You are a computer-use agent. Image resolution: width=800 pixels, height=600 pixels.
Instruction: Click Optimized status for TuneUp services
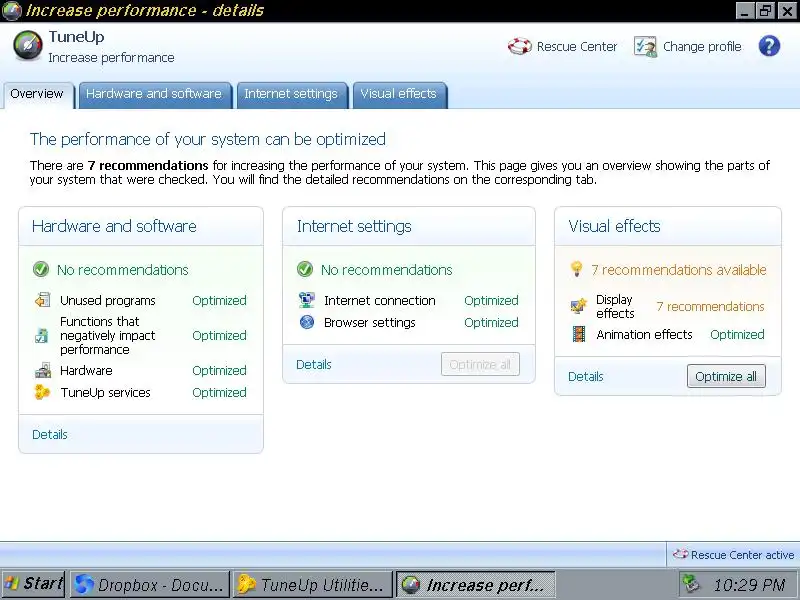[219, 392]
